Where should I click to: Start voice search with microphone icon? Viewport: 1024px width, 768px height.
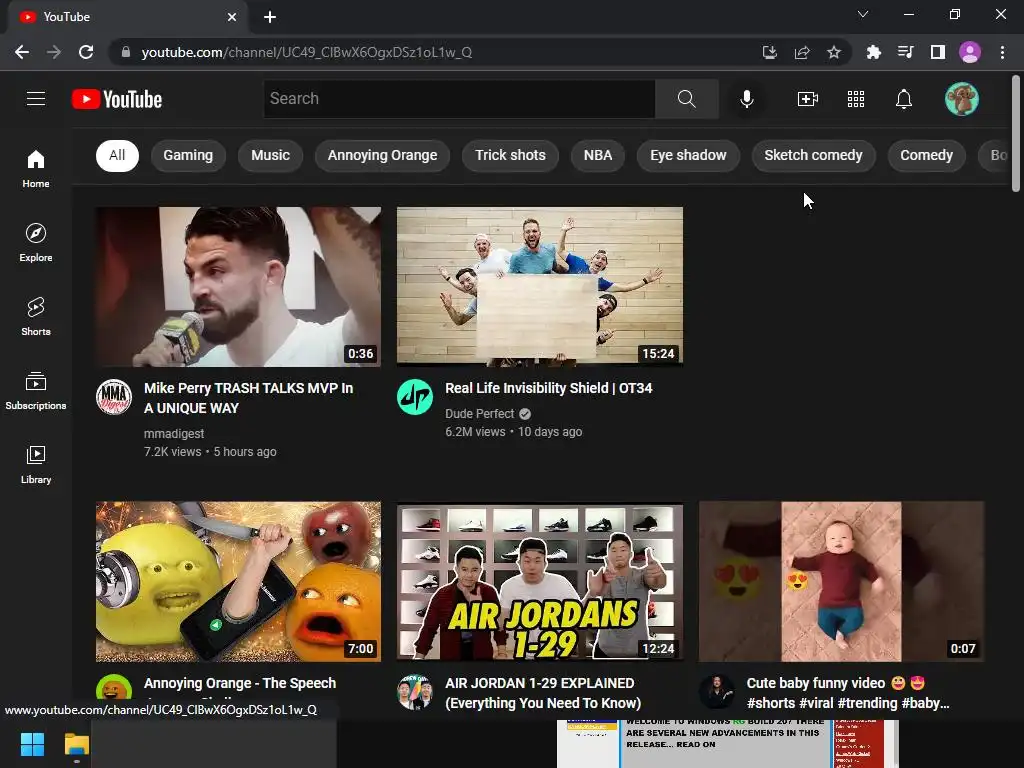[746, 99]
